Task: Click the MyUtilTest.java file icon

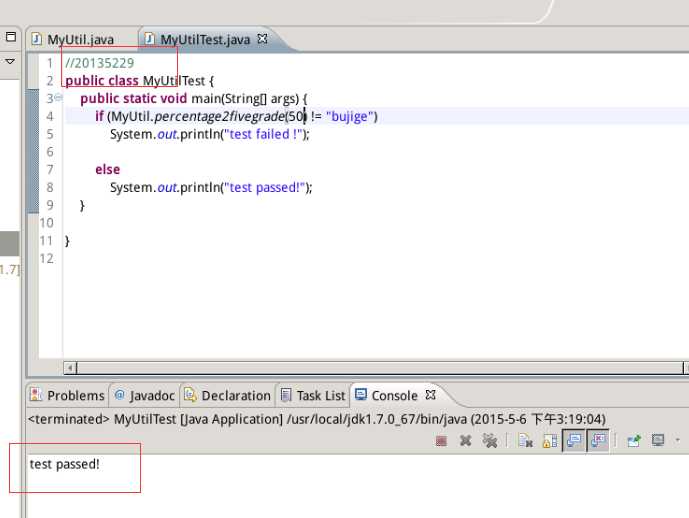Action: tap(150, 39)
